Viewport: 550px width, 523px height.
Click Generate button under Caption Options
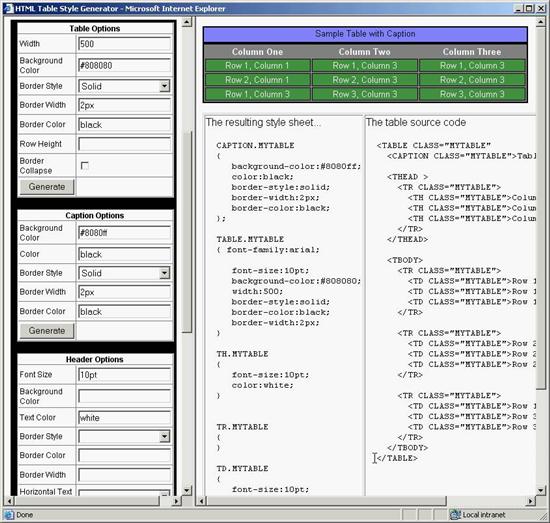pos(47,331)
